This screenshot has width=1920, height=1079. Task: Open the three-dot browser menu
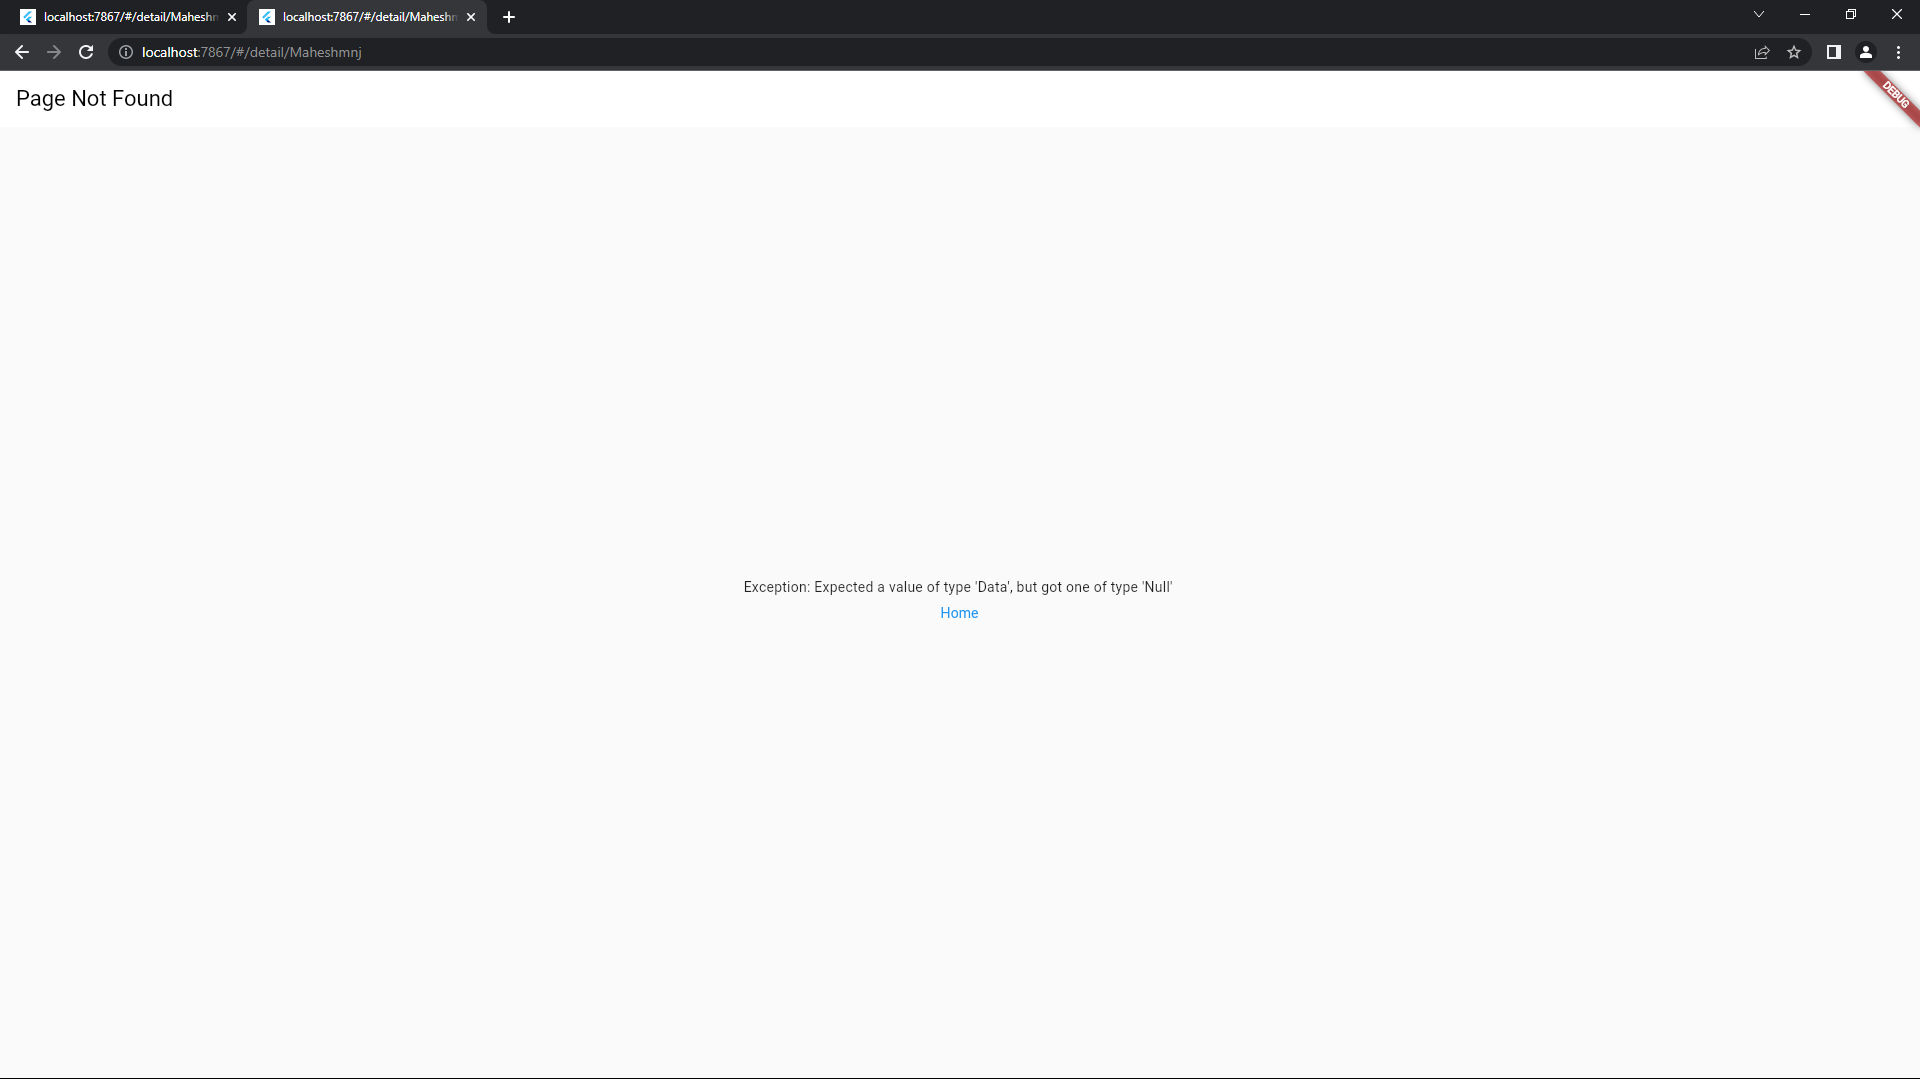[1897, 52]
